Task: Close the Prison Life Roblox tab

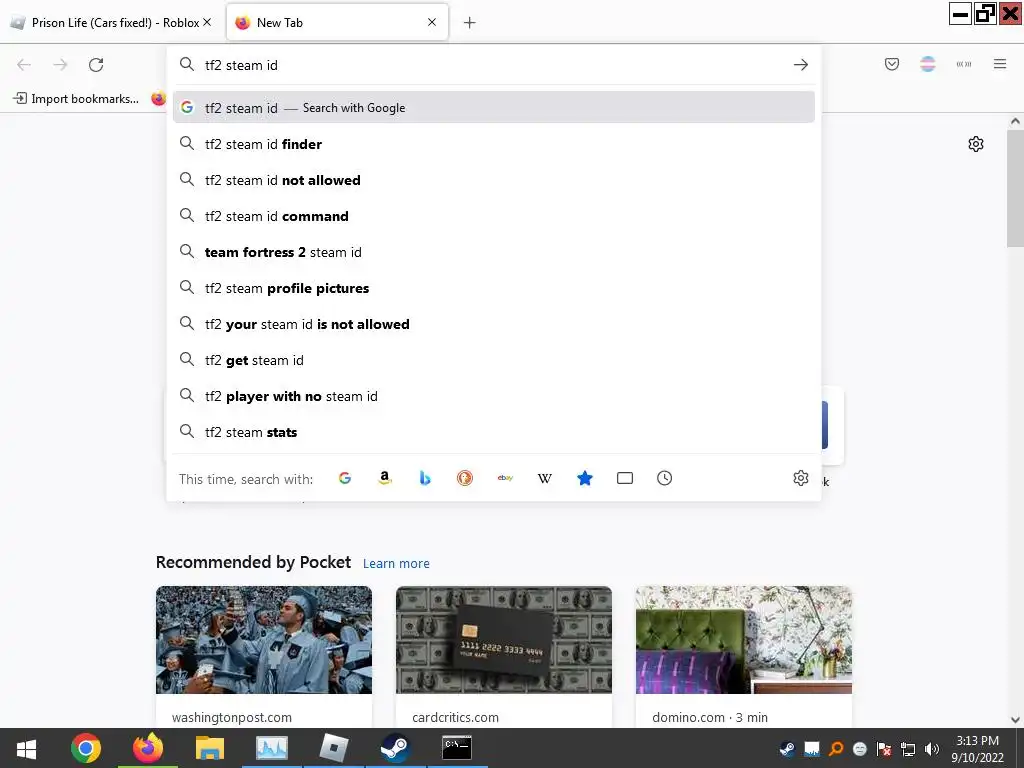Action: point(207,22)
